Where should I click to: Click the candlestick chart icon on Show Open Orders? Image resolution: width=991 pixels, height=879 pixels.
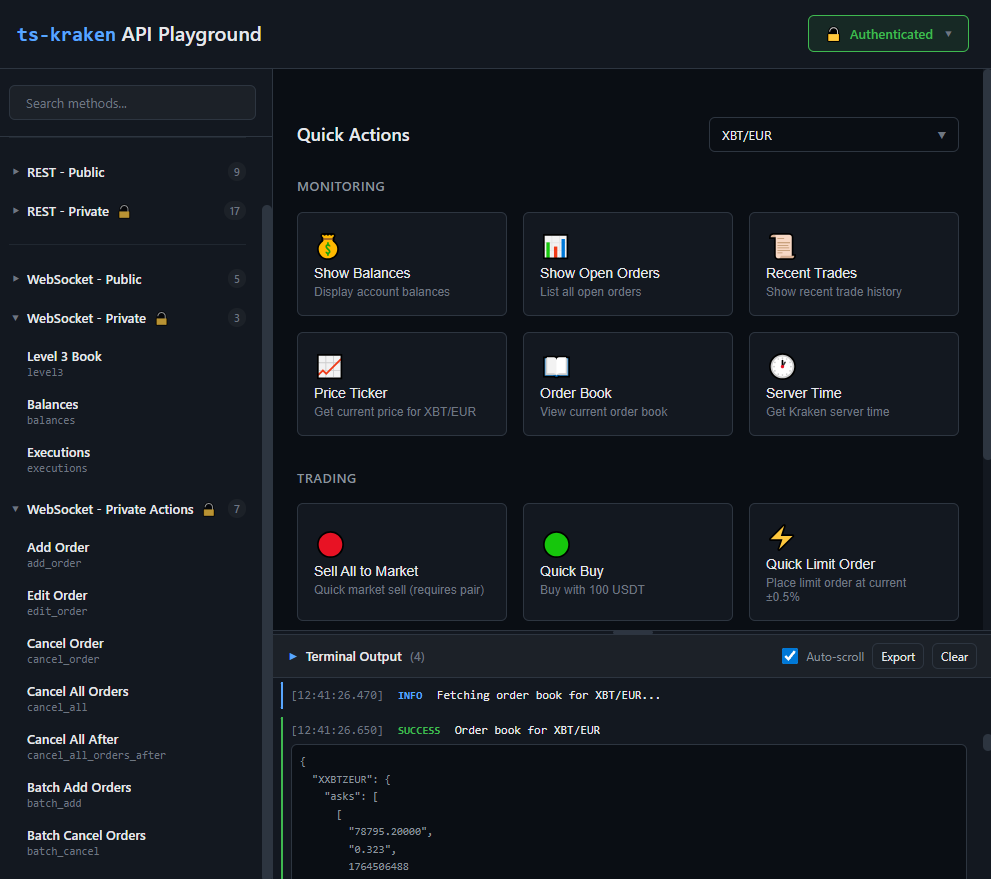[x=554, y=246]
